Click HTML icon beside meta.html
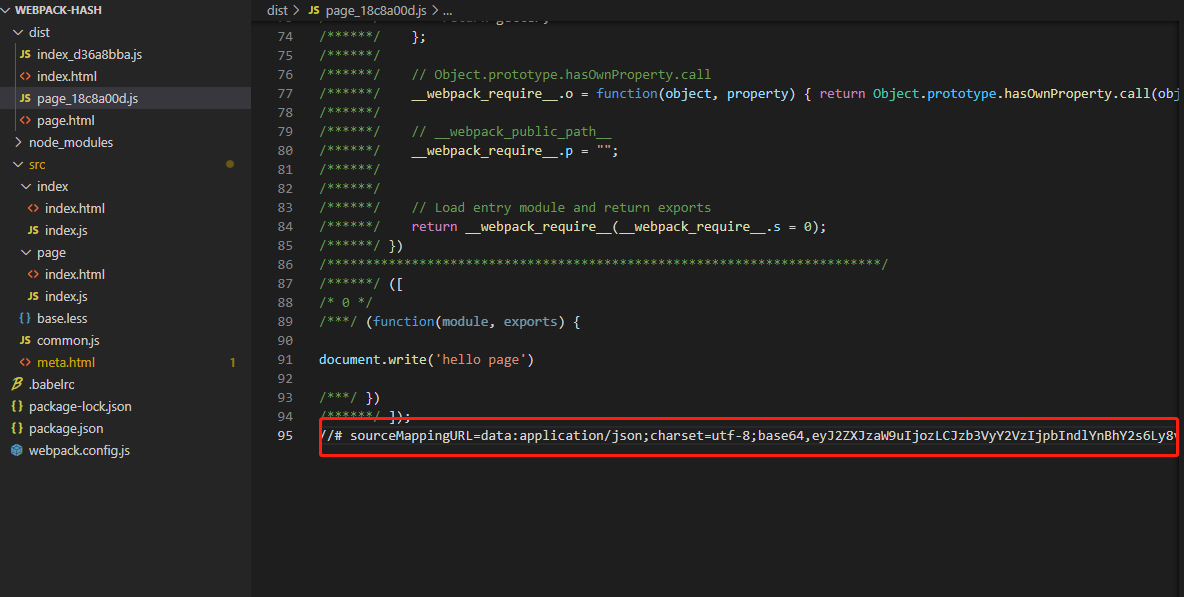 tap(25, 362)
